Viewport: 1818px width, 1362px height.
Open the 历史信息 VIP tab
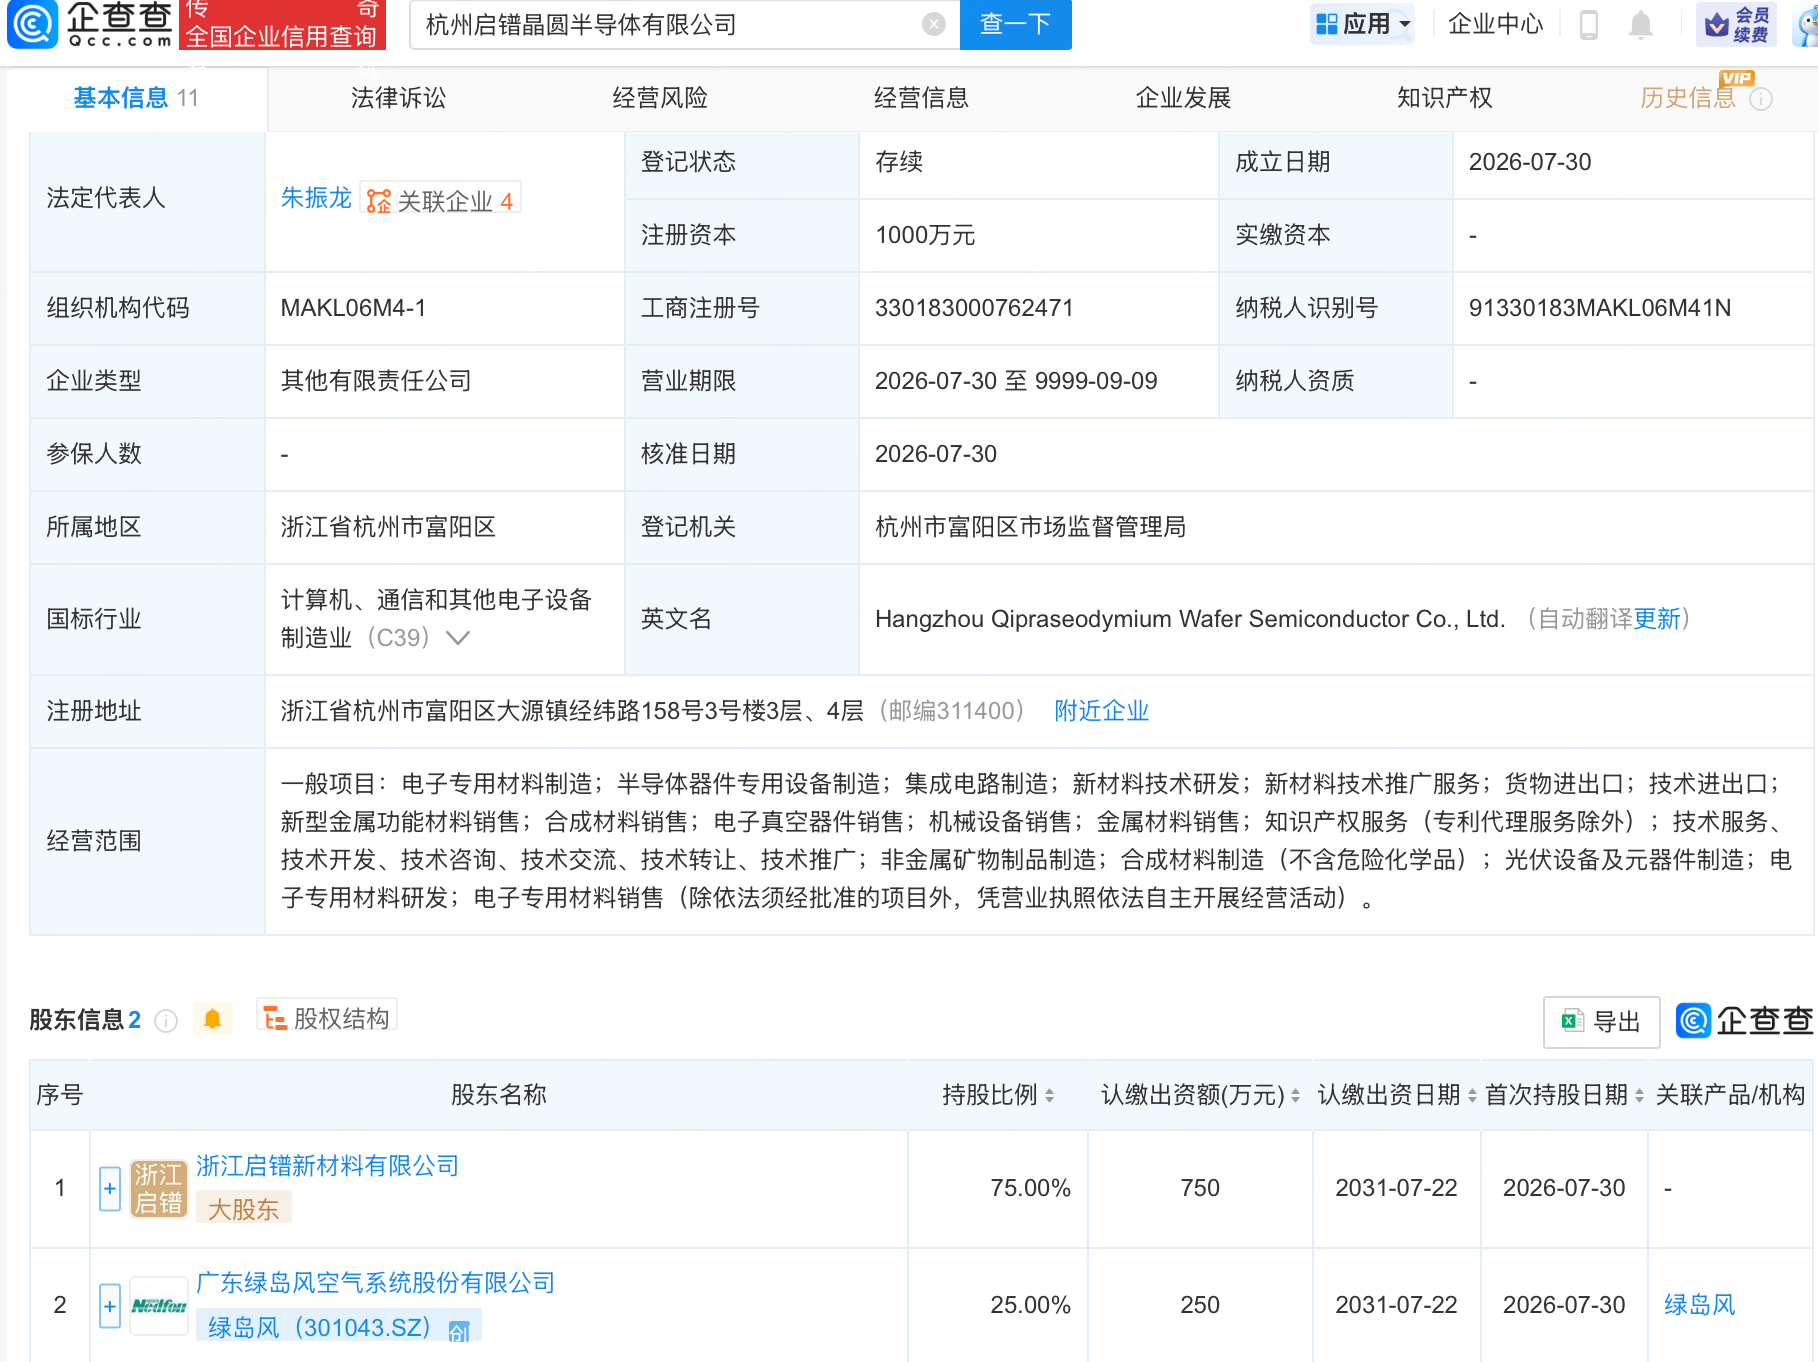[x=1688, y=98]
